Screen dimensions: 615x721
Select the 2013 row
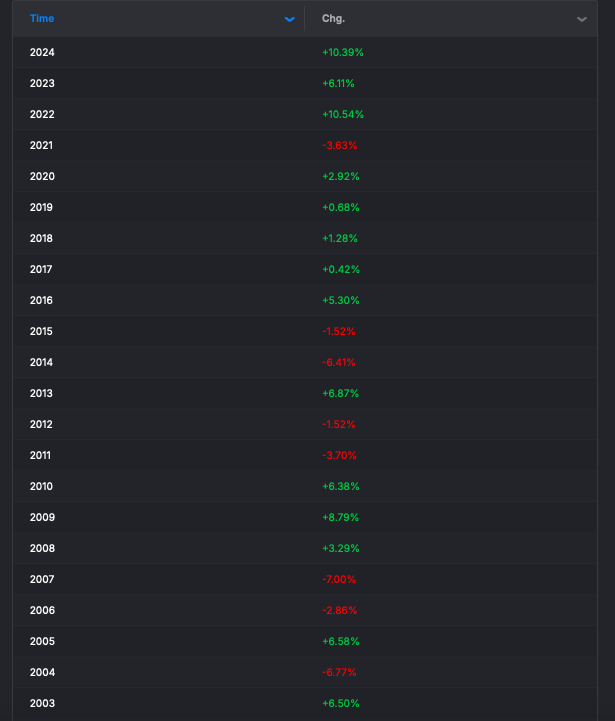(305, 393)
